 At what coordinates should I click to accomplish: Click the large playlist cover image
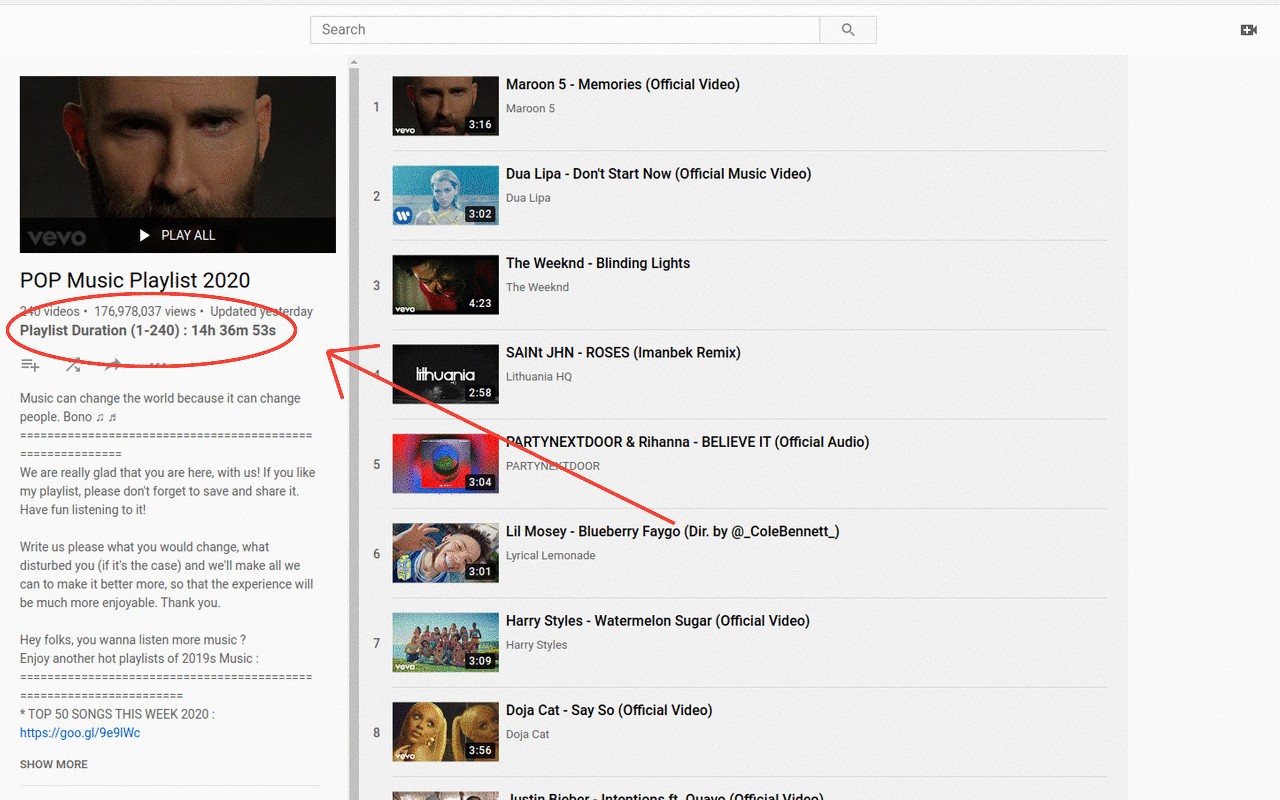pos(178,164)
